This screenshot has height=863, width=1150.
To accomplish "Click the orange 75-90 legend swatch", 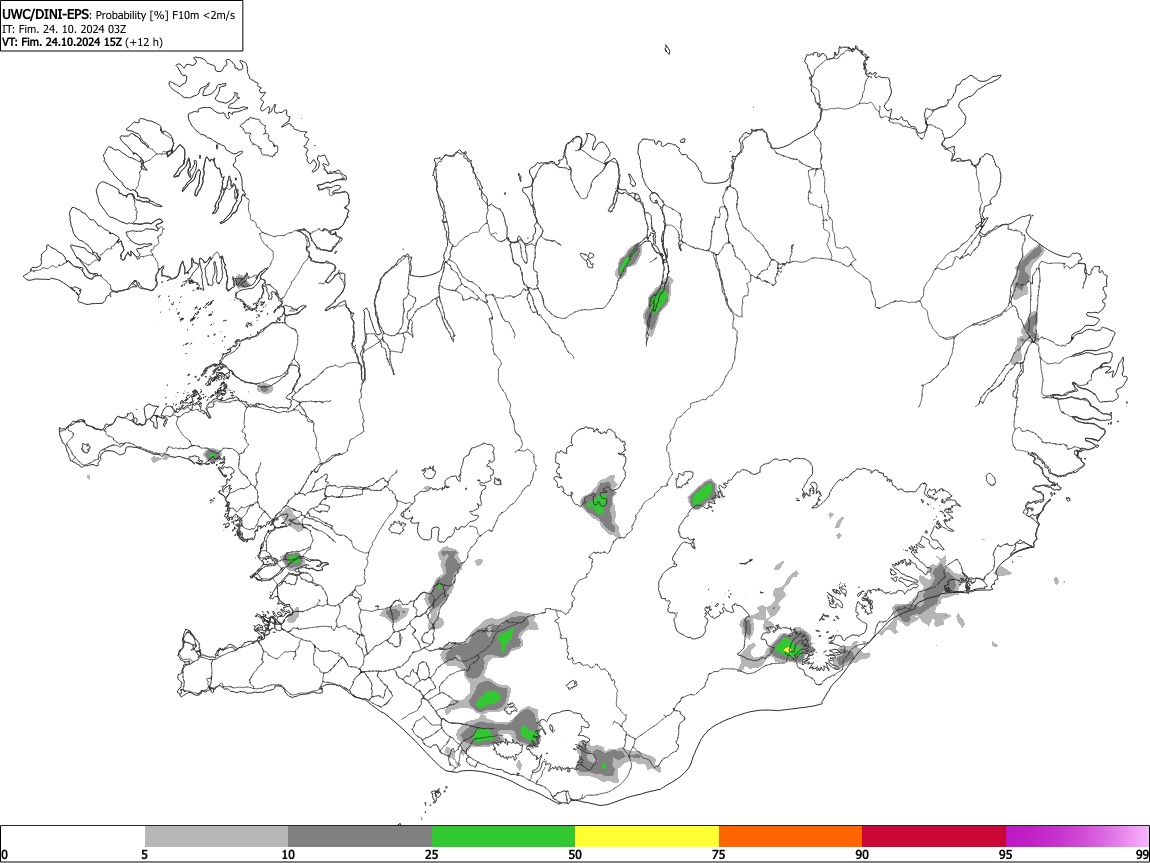I will [x=790, y=836].
